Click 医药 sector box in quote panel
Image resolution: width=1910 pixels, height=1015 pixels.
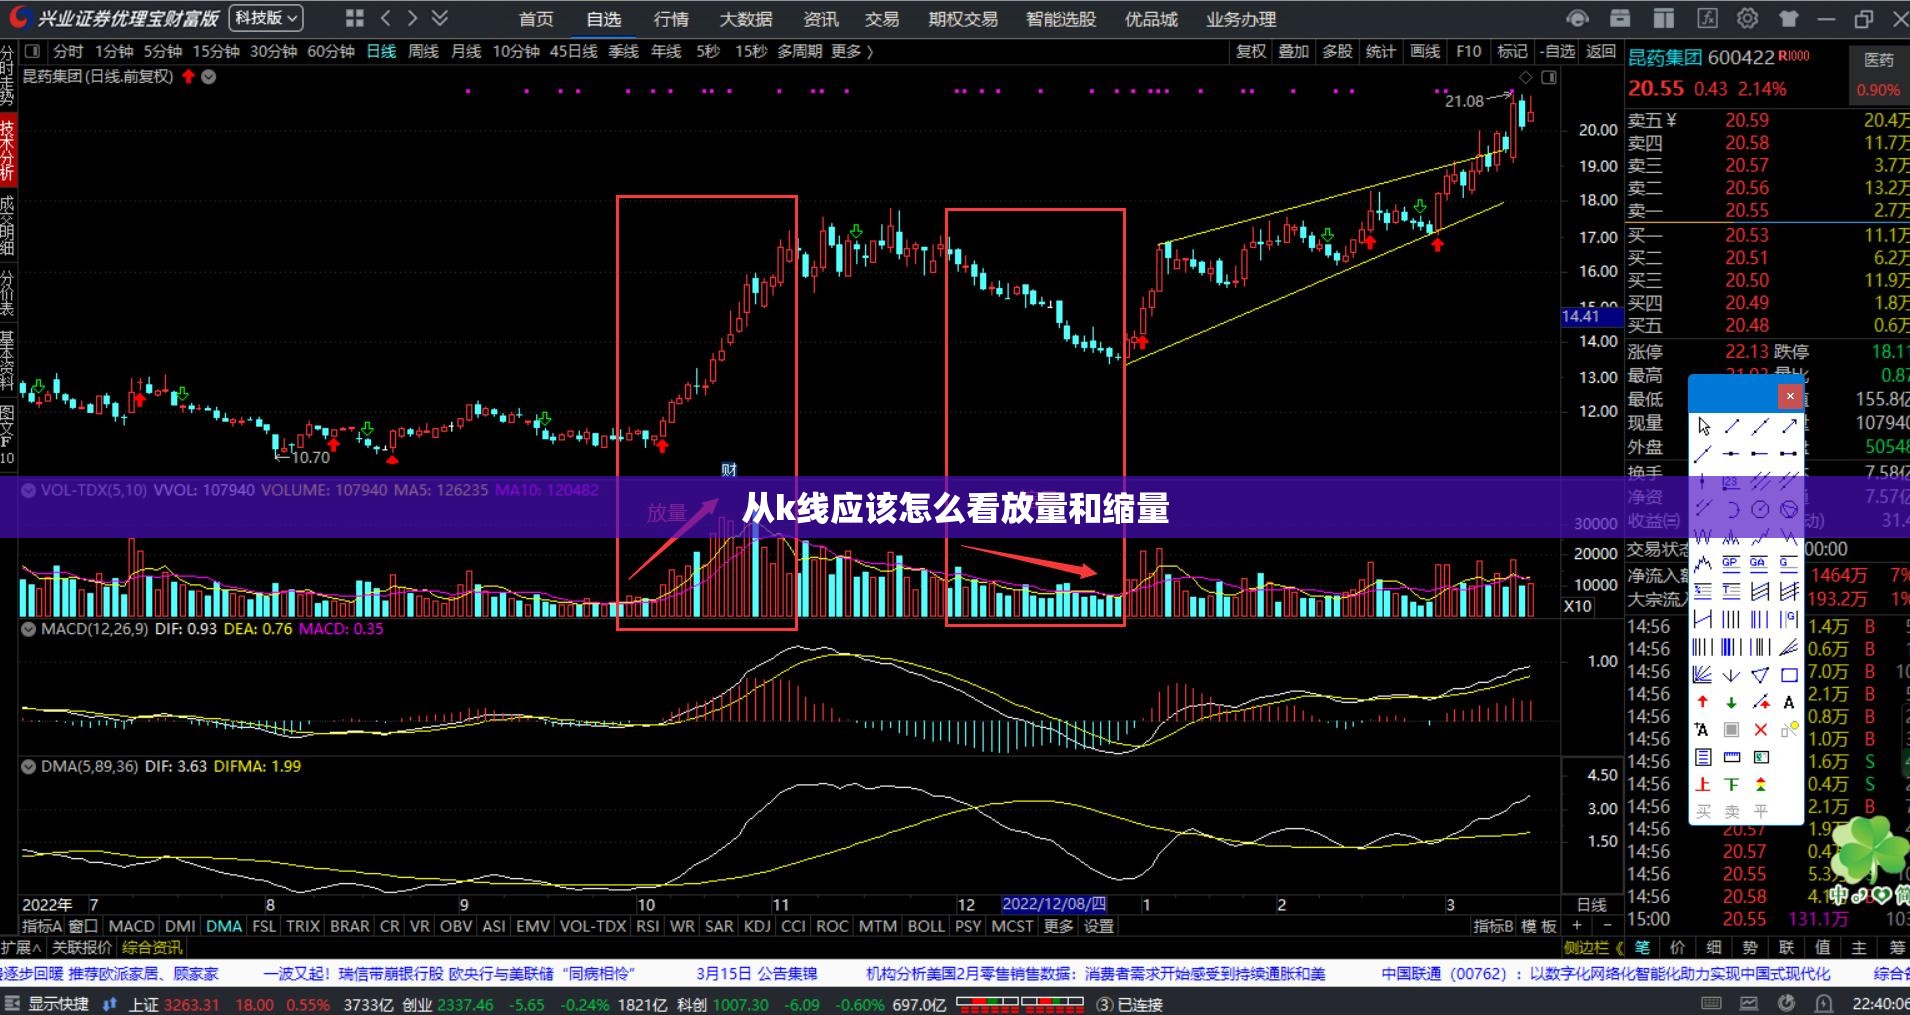click(x=1878, y=74)
